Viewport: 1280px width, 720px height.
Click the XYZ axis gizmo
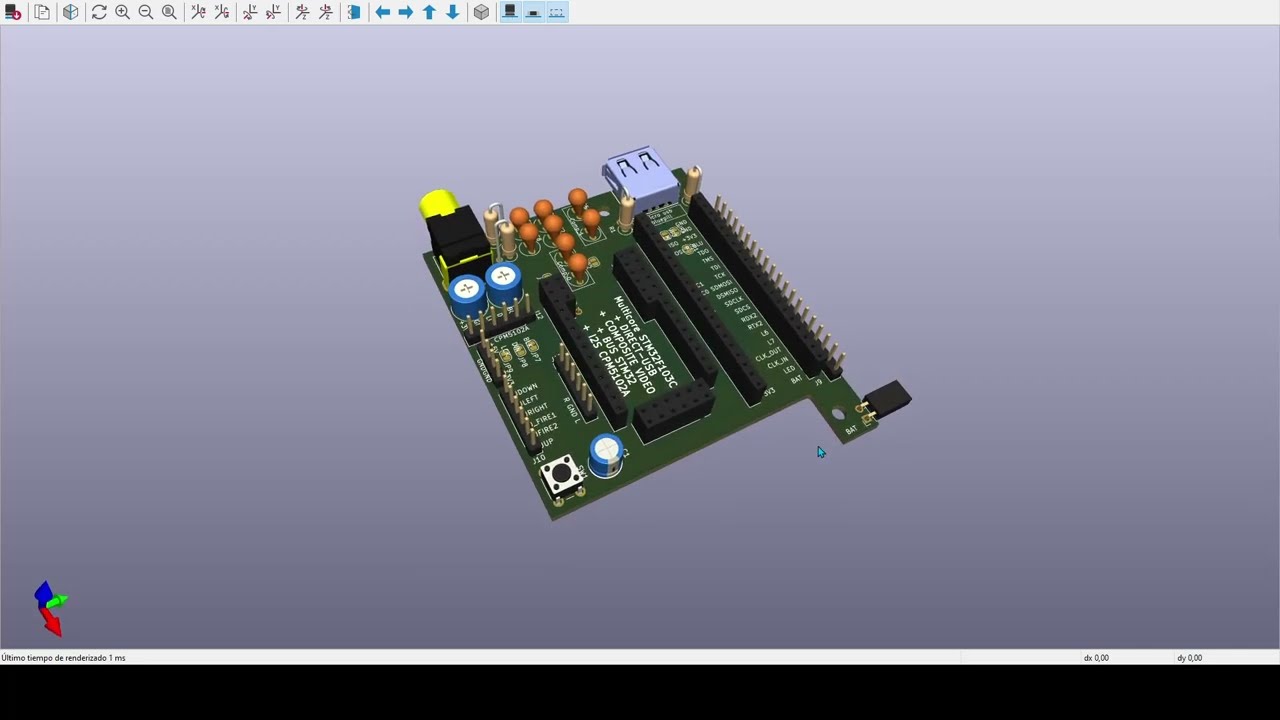coord(50,607)
